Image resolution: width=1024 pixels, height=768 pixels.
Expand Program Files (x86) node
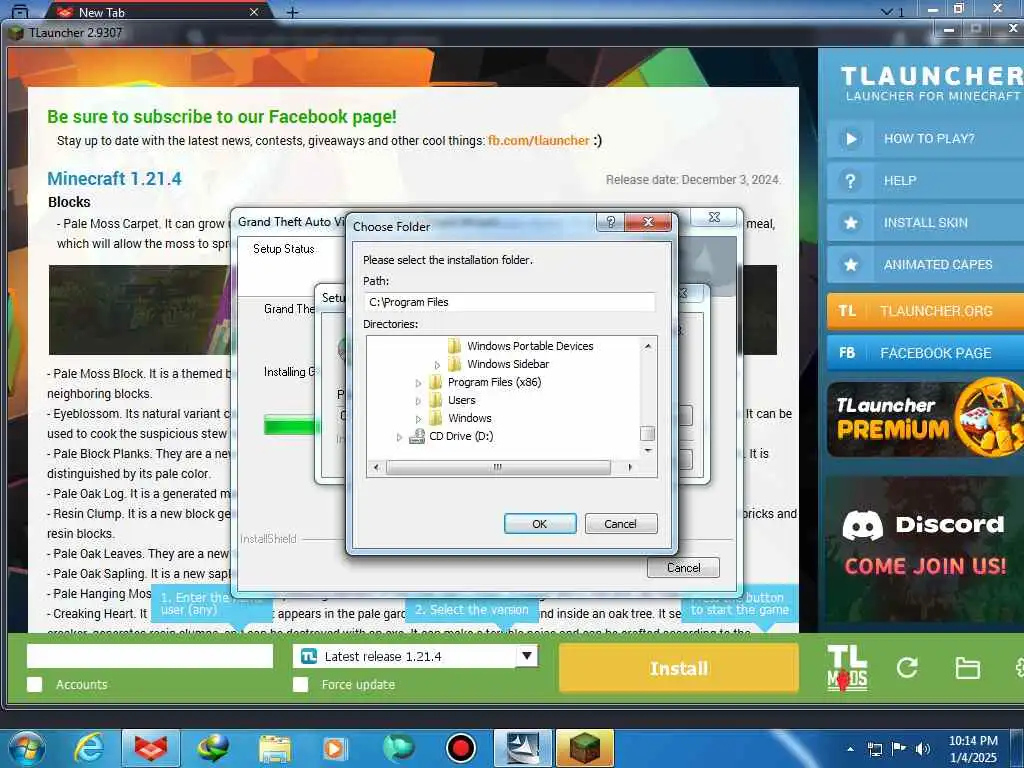coord(418,383)
